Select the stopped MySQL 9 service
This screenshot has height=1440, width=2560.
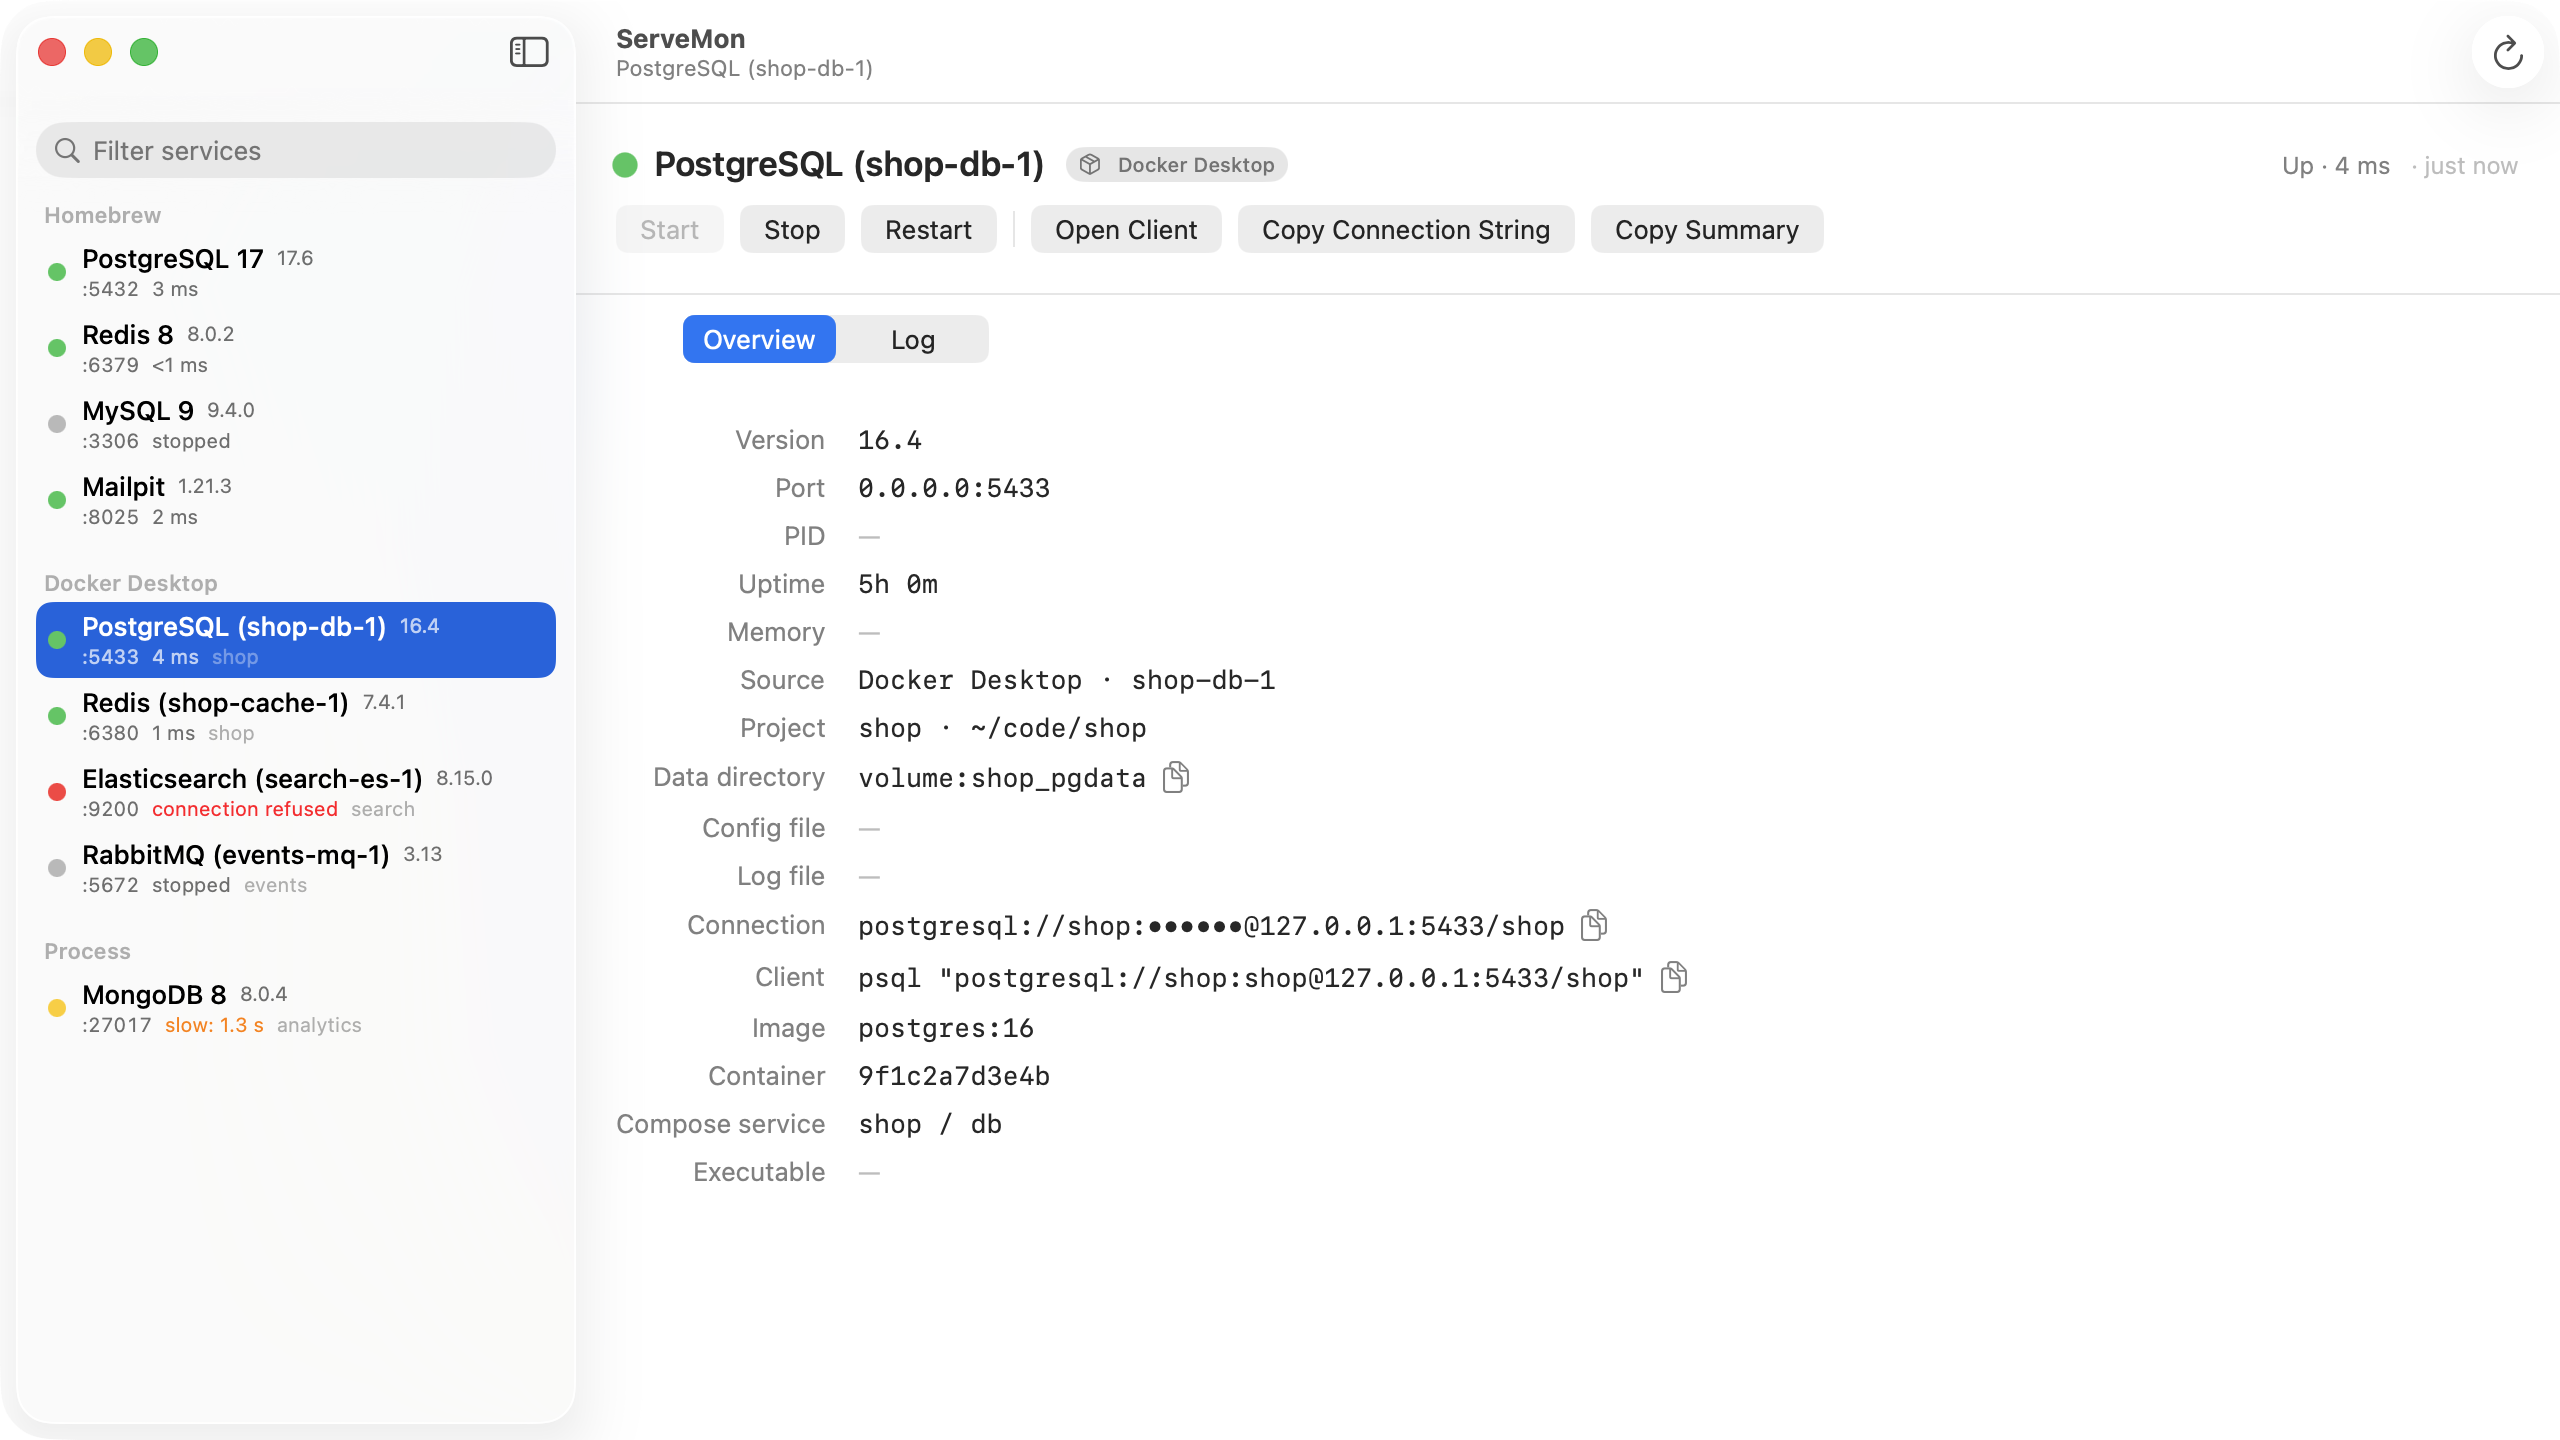(296, 424)
